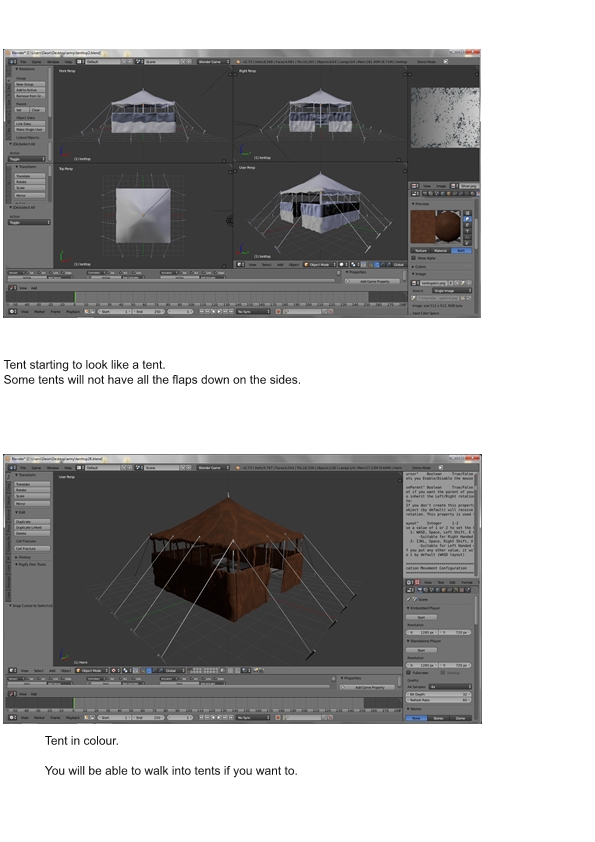Viewport: 595px width, 842px height.
Task: Open Object Mode dropdown in white-tent window
Action: tap(320, 264)
